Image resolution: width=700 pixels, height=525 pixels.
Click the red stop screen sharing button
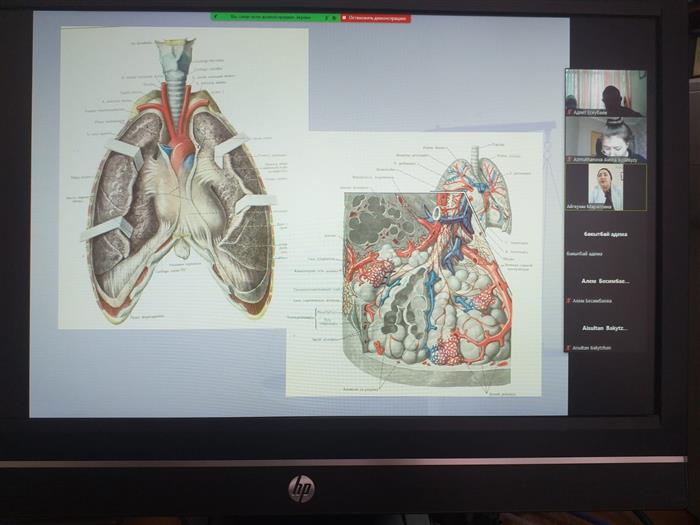pyautogui.click(x=375, y=18)
